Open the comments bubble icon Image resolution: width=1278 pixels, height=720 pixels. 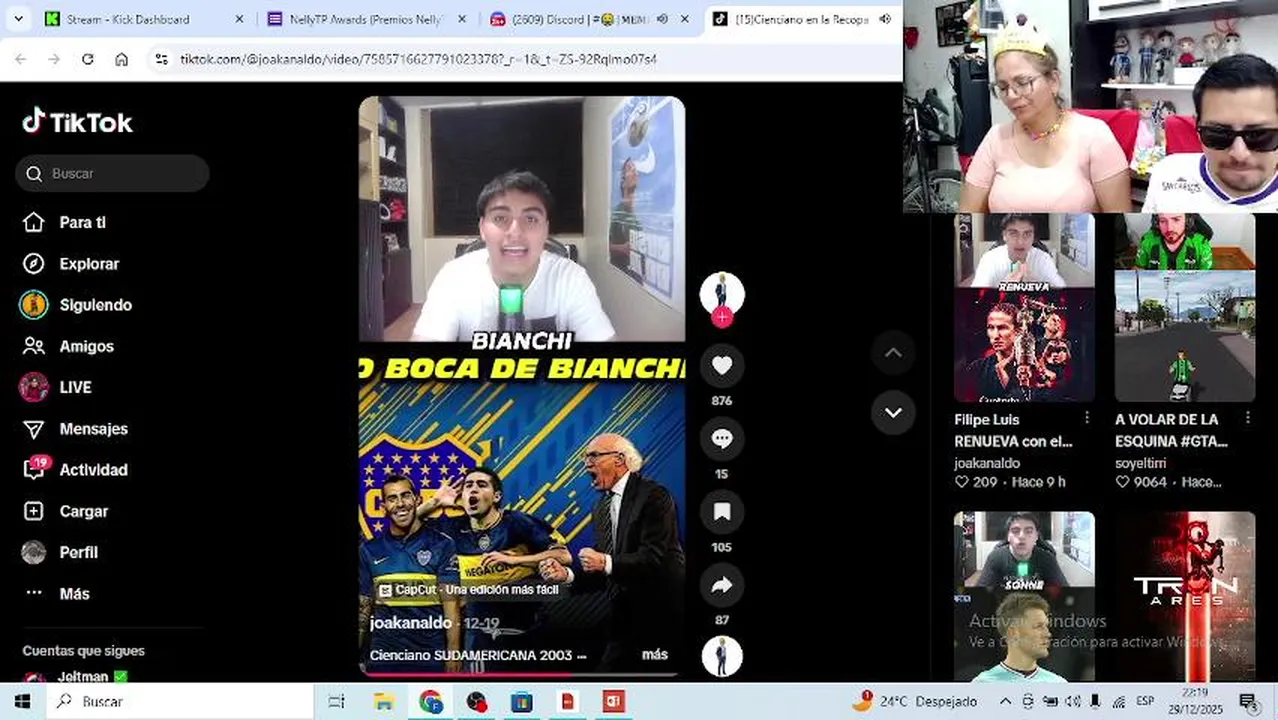point(722,439)
